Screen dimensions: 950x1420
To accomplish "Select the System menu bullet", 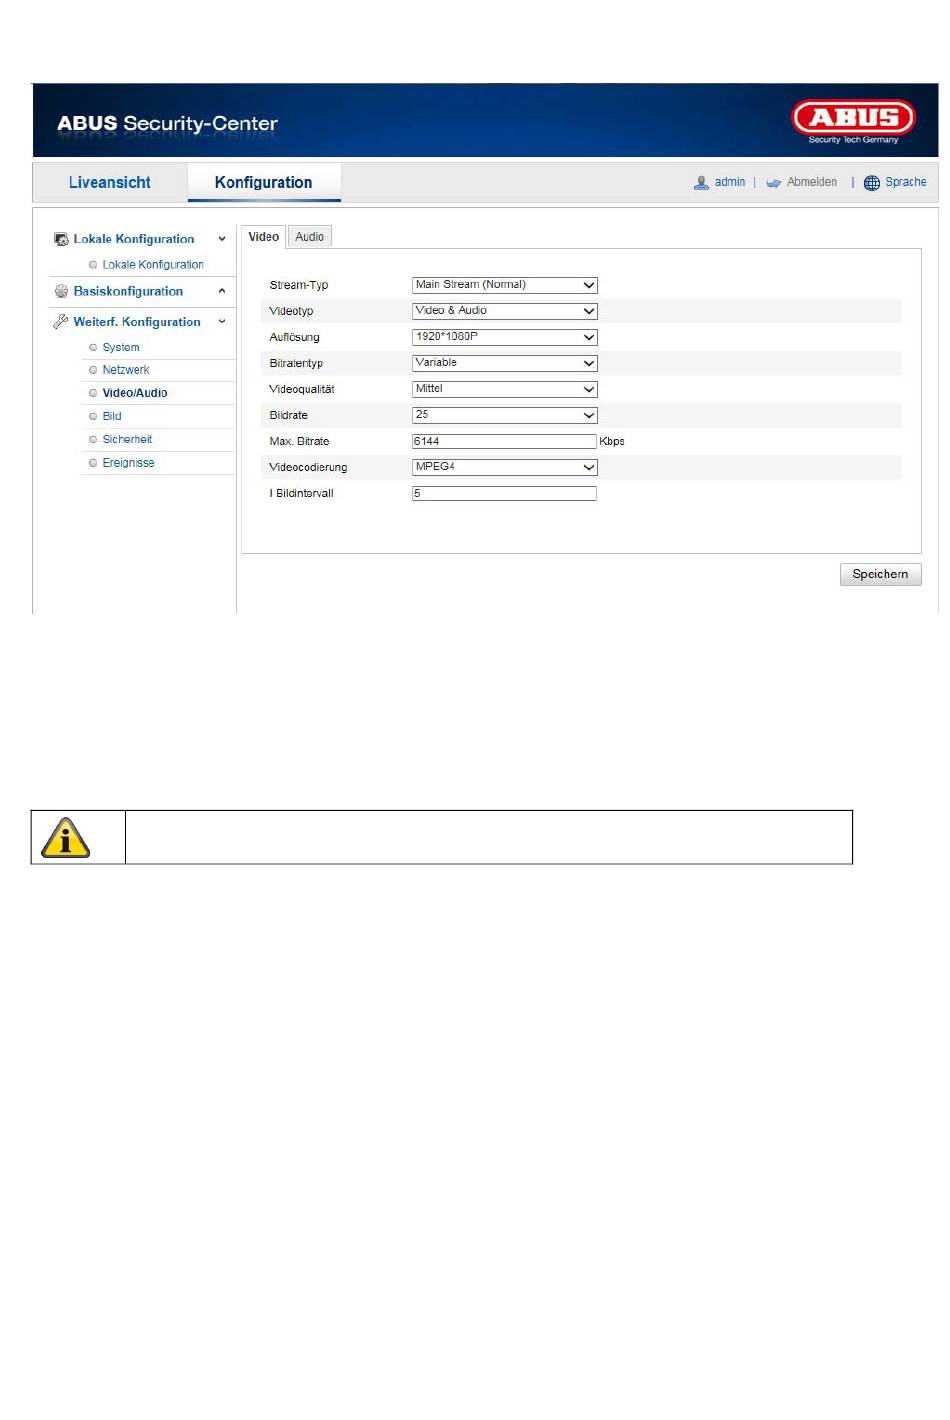I will [x=93, y=348].
